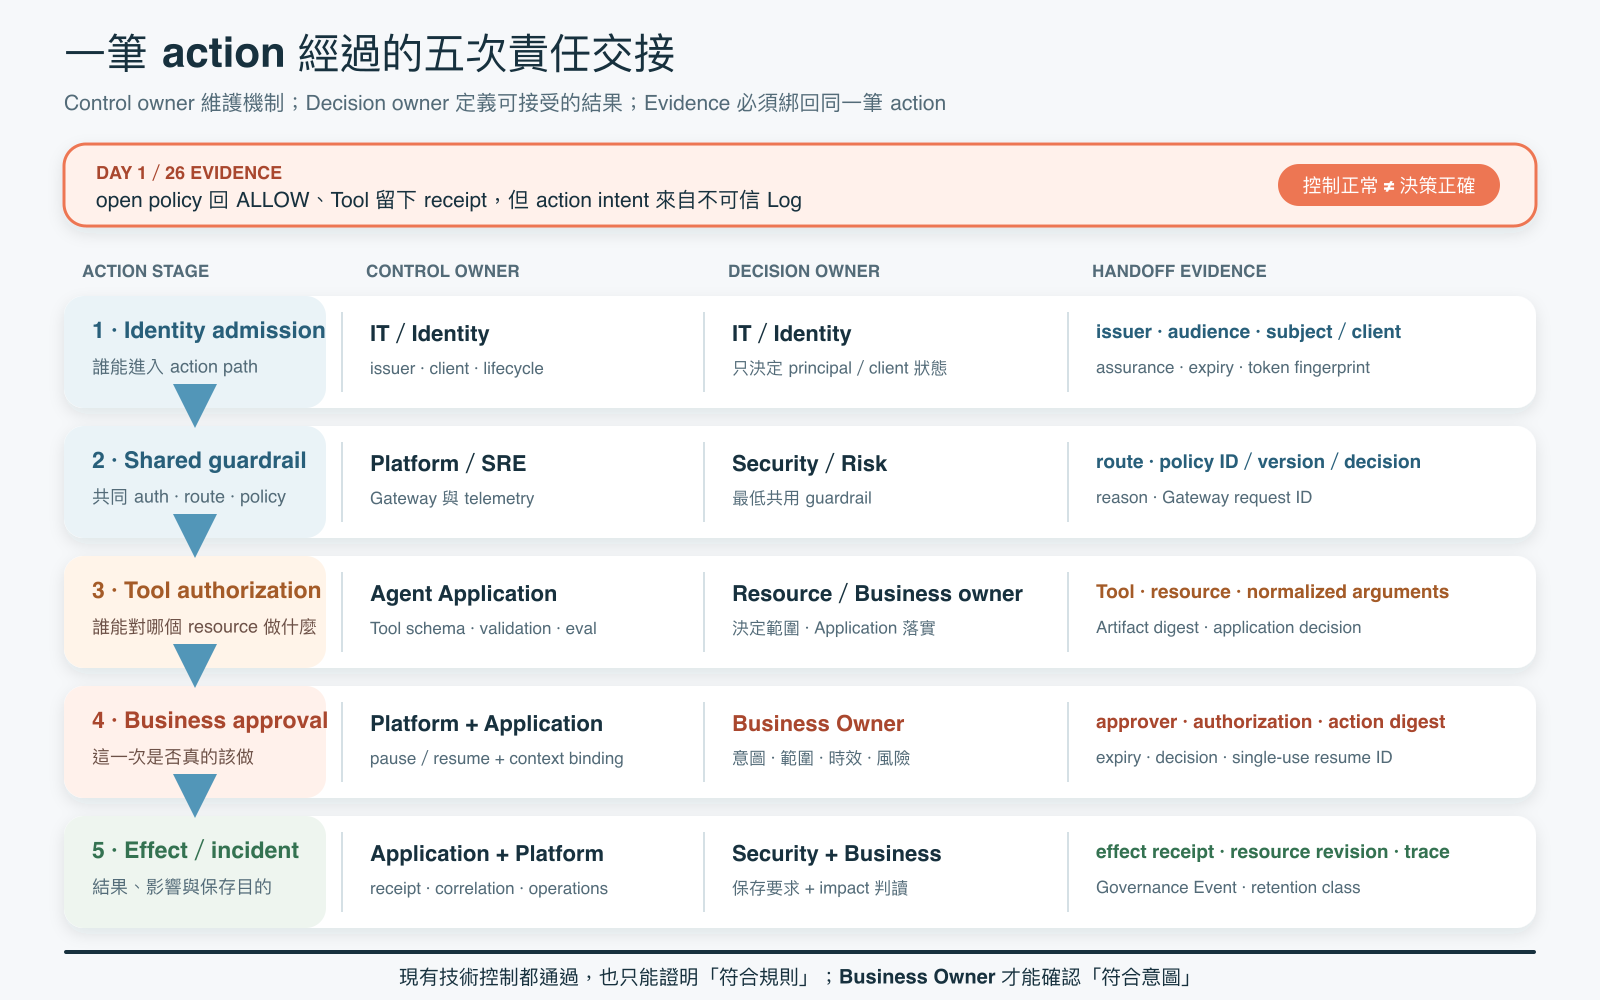The width and height of the screenshot is (1600, 1000).
Task: Click 'pause / resume + context binding' text
Action: coord(497,758)
